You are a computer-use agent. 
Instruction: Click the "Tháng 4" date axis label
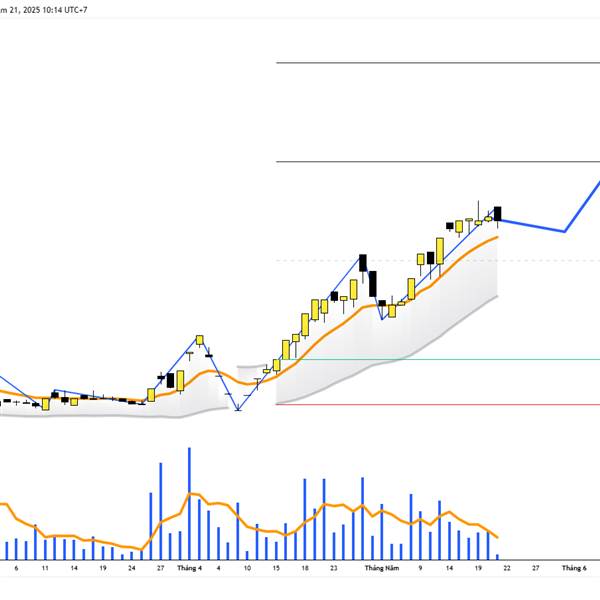(189, 568)
